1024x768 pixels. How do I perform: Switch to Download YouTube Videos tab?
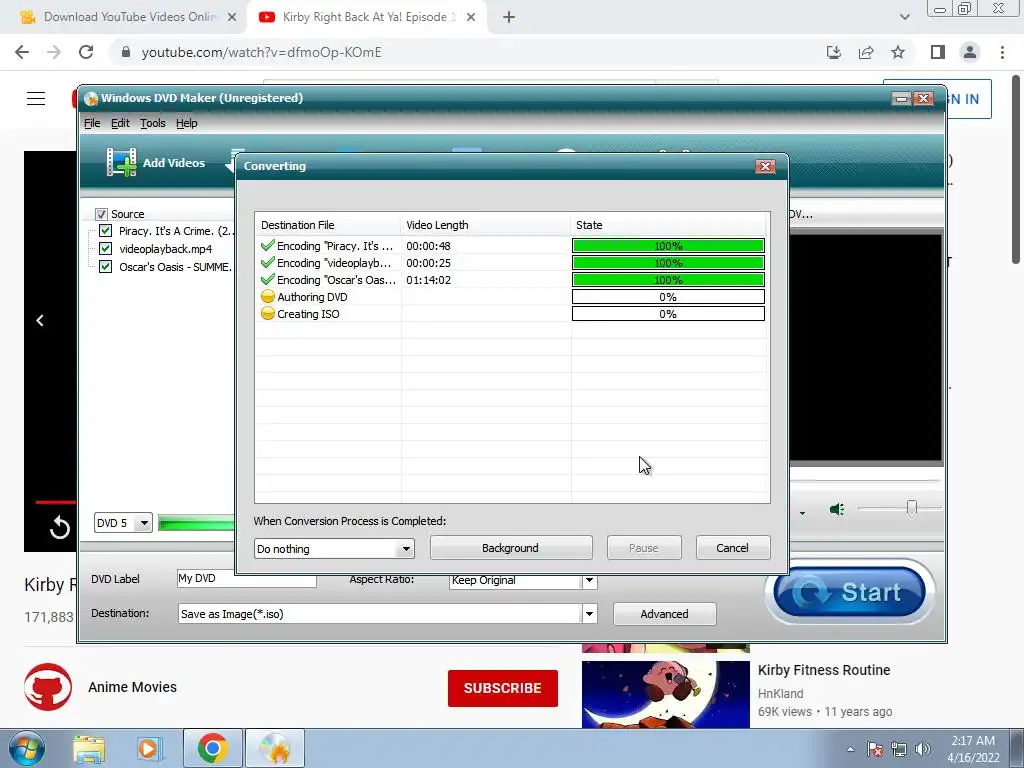[129, 17]
